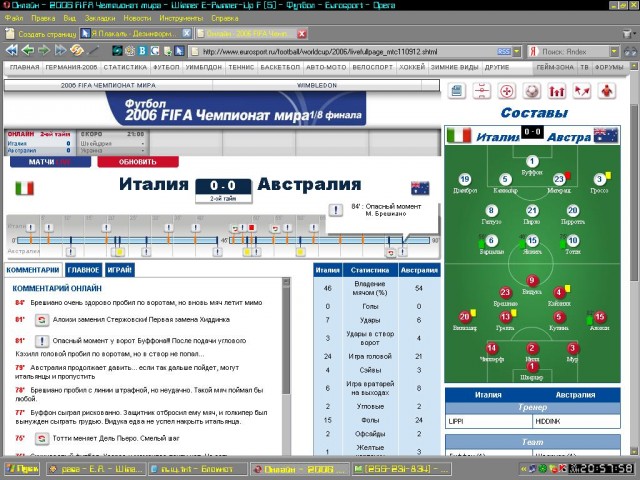Viewport: 640px width, 480px height.
Task: Open the Инструменты menu
Action: pyautogui.click(x=181, y=18)
